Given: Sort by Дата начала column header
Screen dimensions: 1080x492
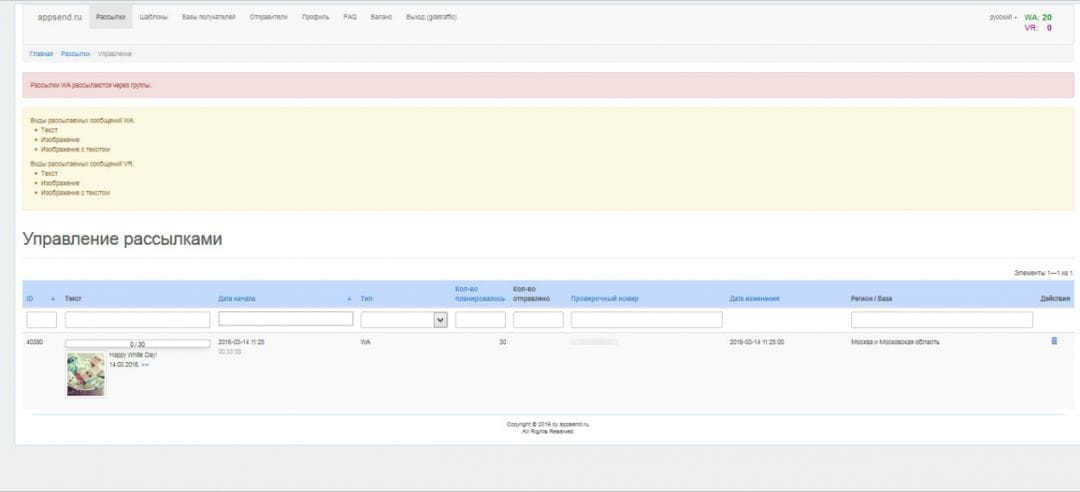Looking at the screenshot, I should point(237,298).
